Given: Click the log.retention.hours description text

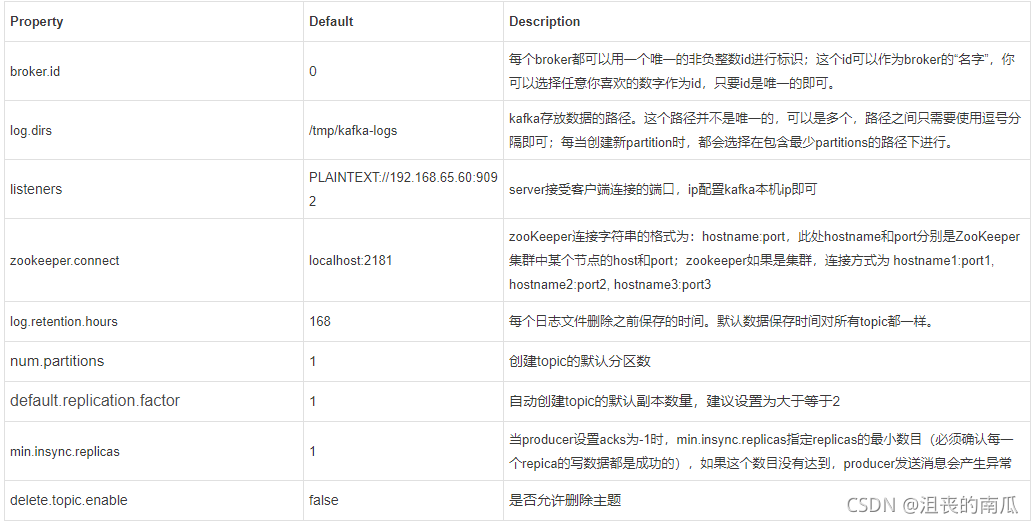Looking at the screenshot, I should click(x=721, y=322).
